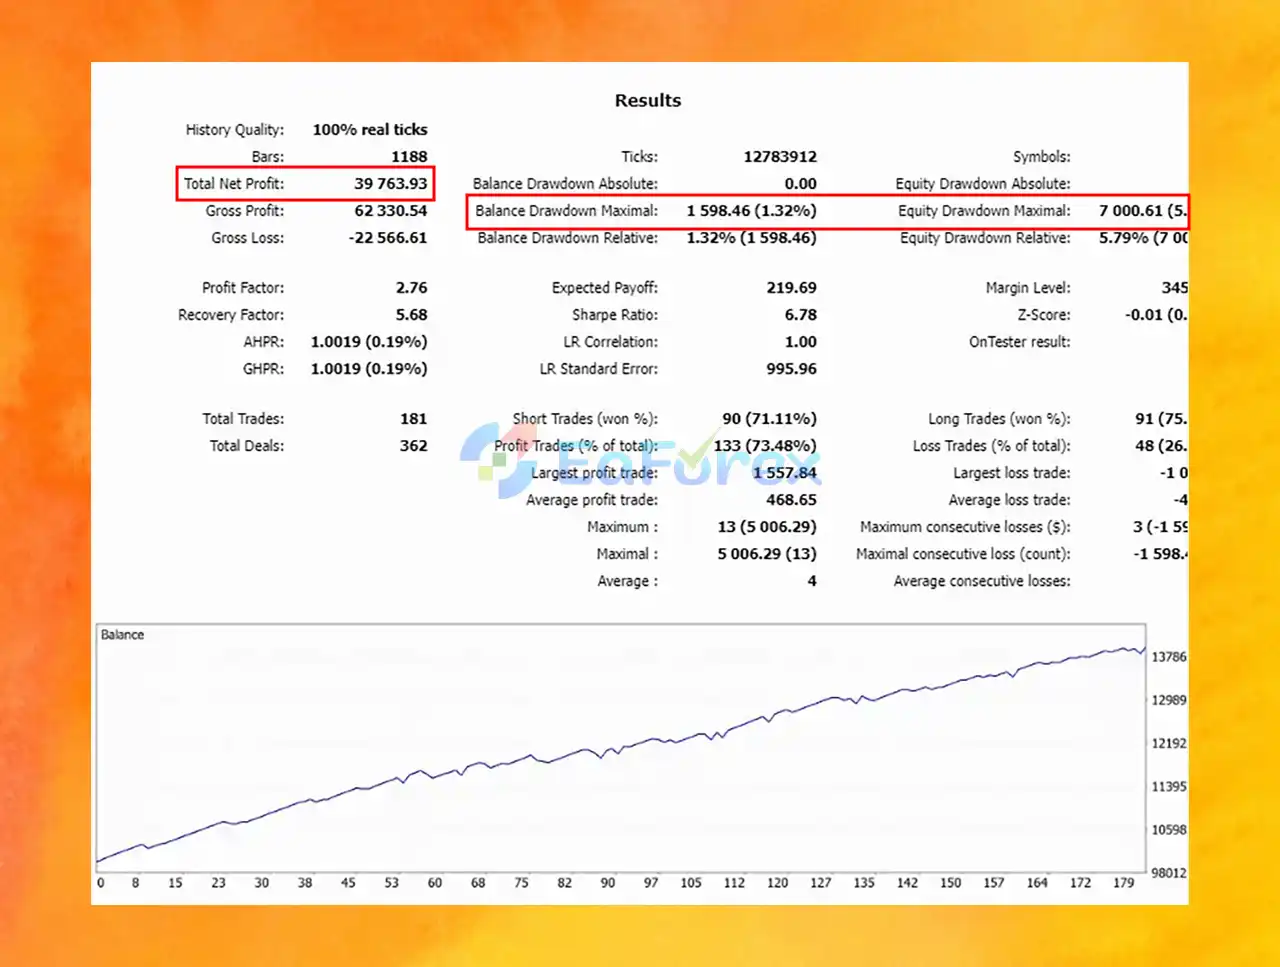Click the 179 tick on chart axis
The width and height of the screenshot is (1280, 967).
tap(1124, 883)
